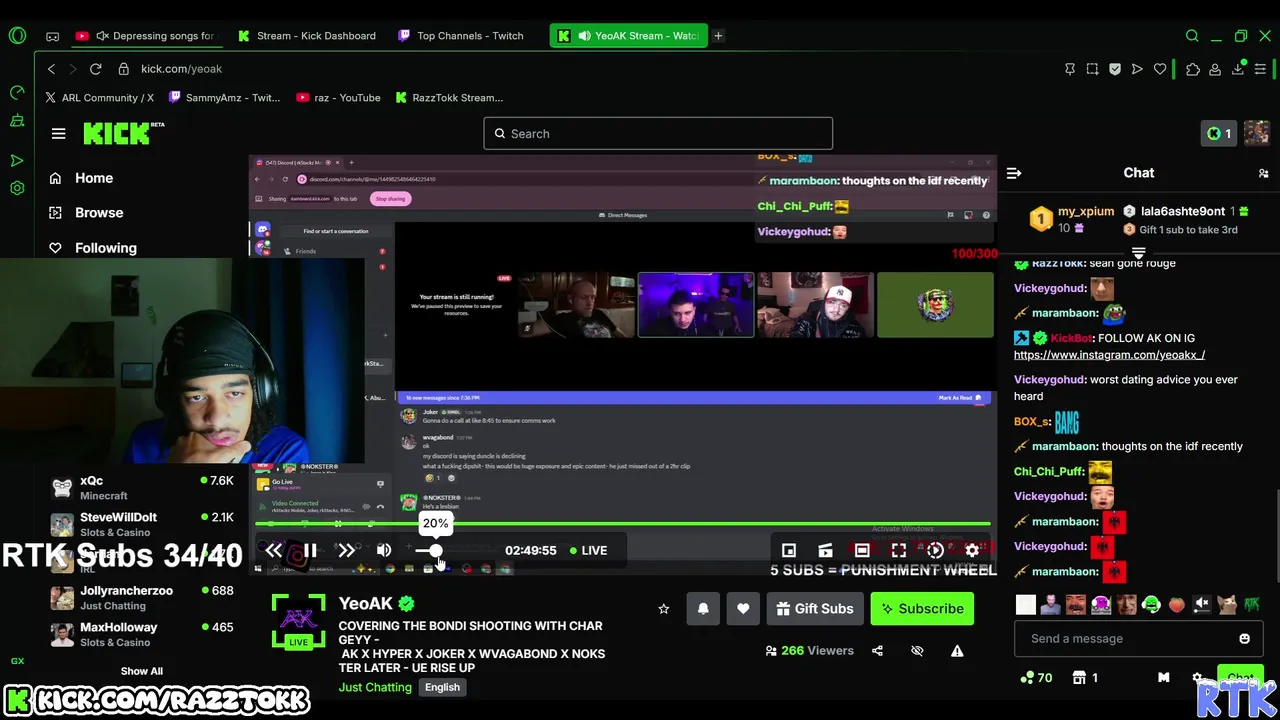Jump to LIVE in the player
Screen dimensions: 1280x720
point(588,550)
